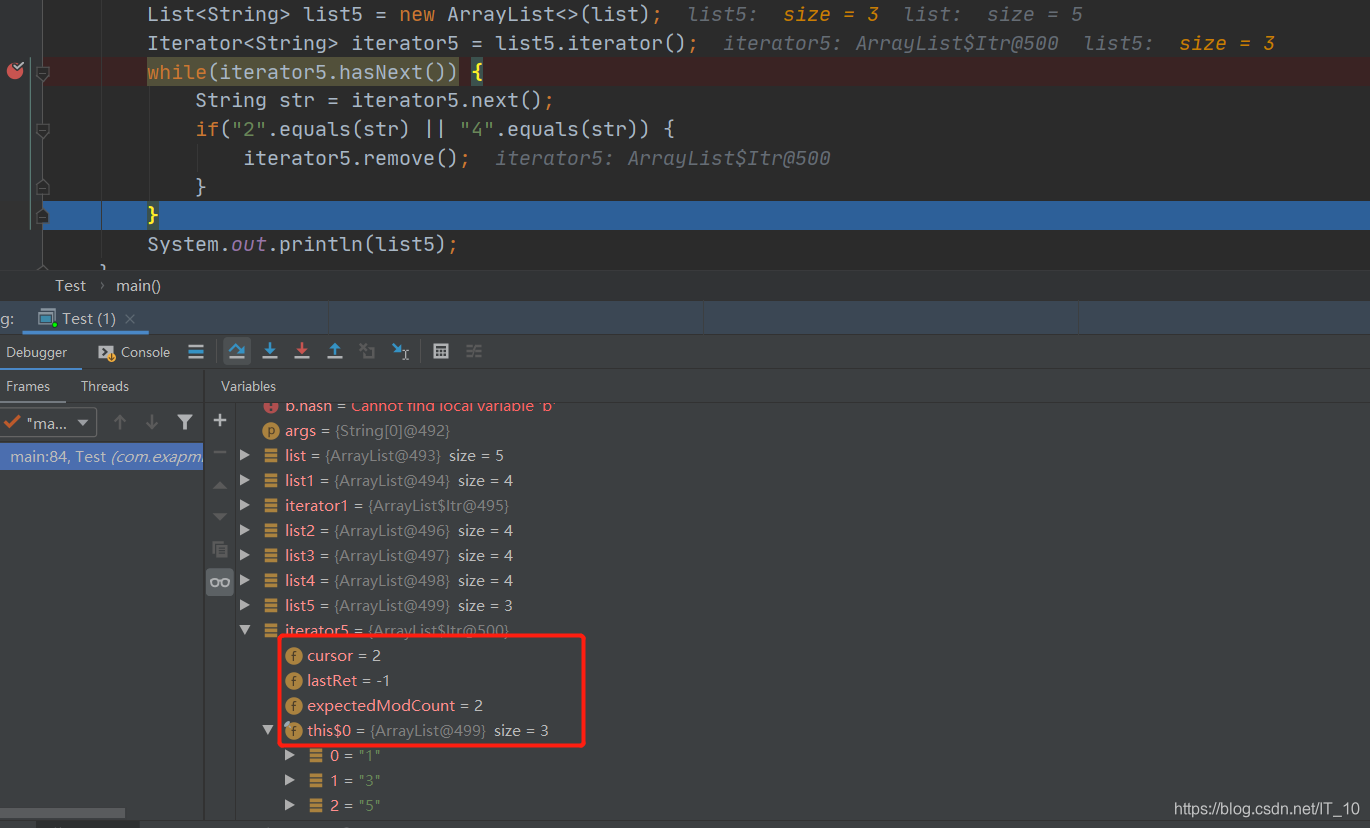The height and width of the screenshot is (828, 1370).
Task: Collapse the this$0 field node
Action: coord(268,731)
